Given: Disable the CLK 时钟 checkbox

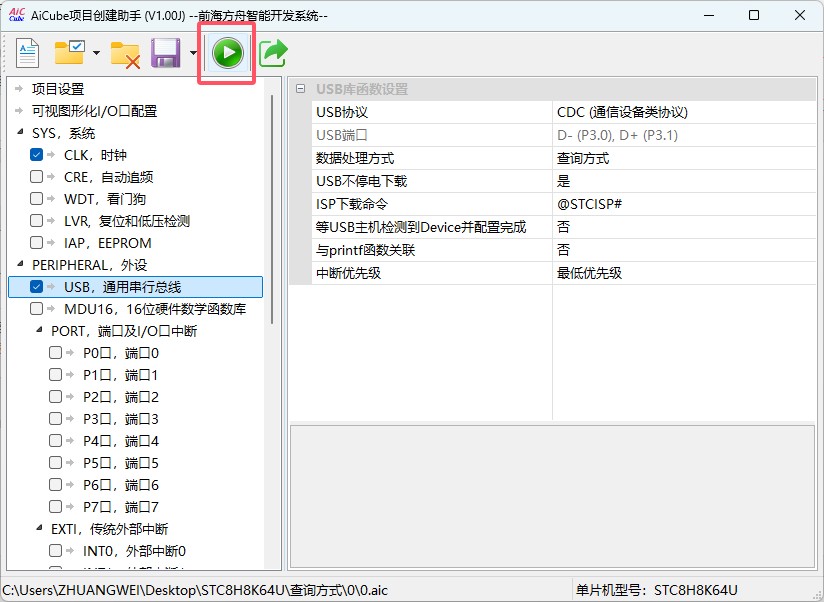Looking at the screenshot, I should [x=36, y=154].
